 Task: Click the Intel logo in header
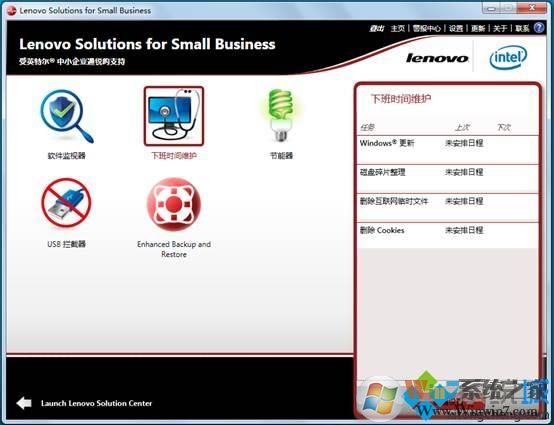[x=508, y=58]
